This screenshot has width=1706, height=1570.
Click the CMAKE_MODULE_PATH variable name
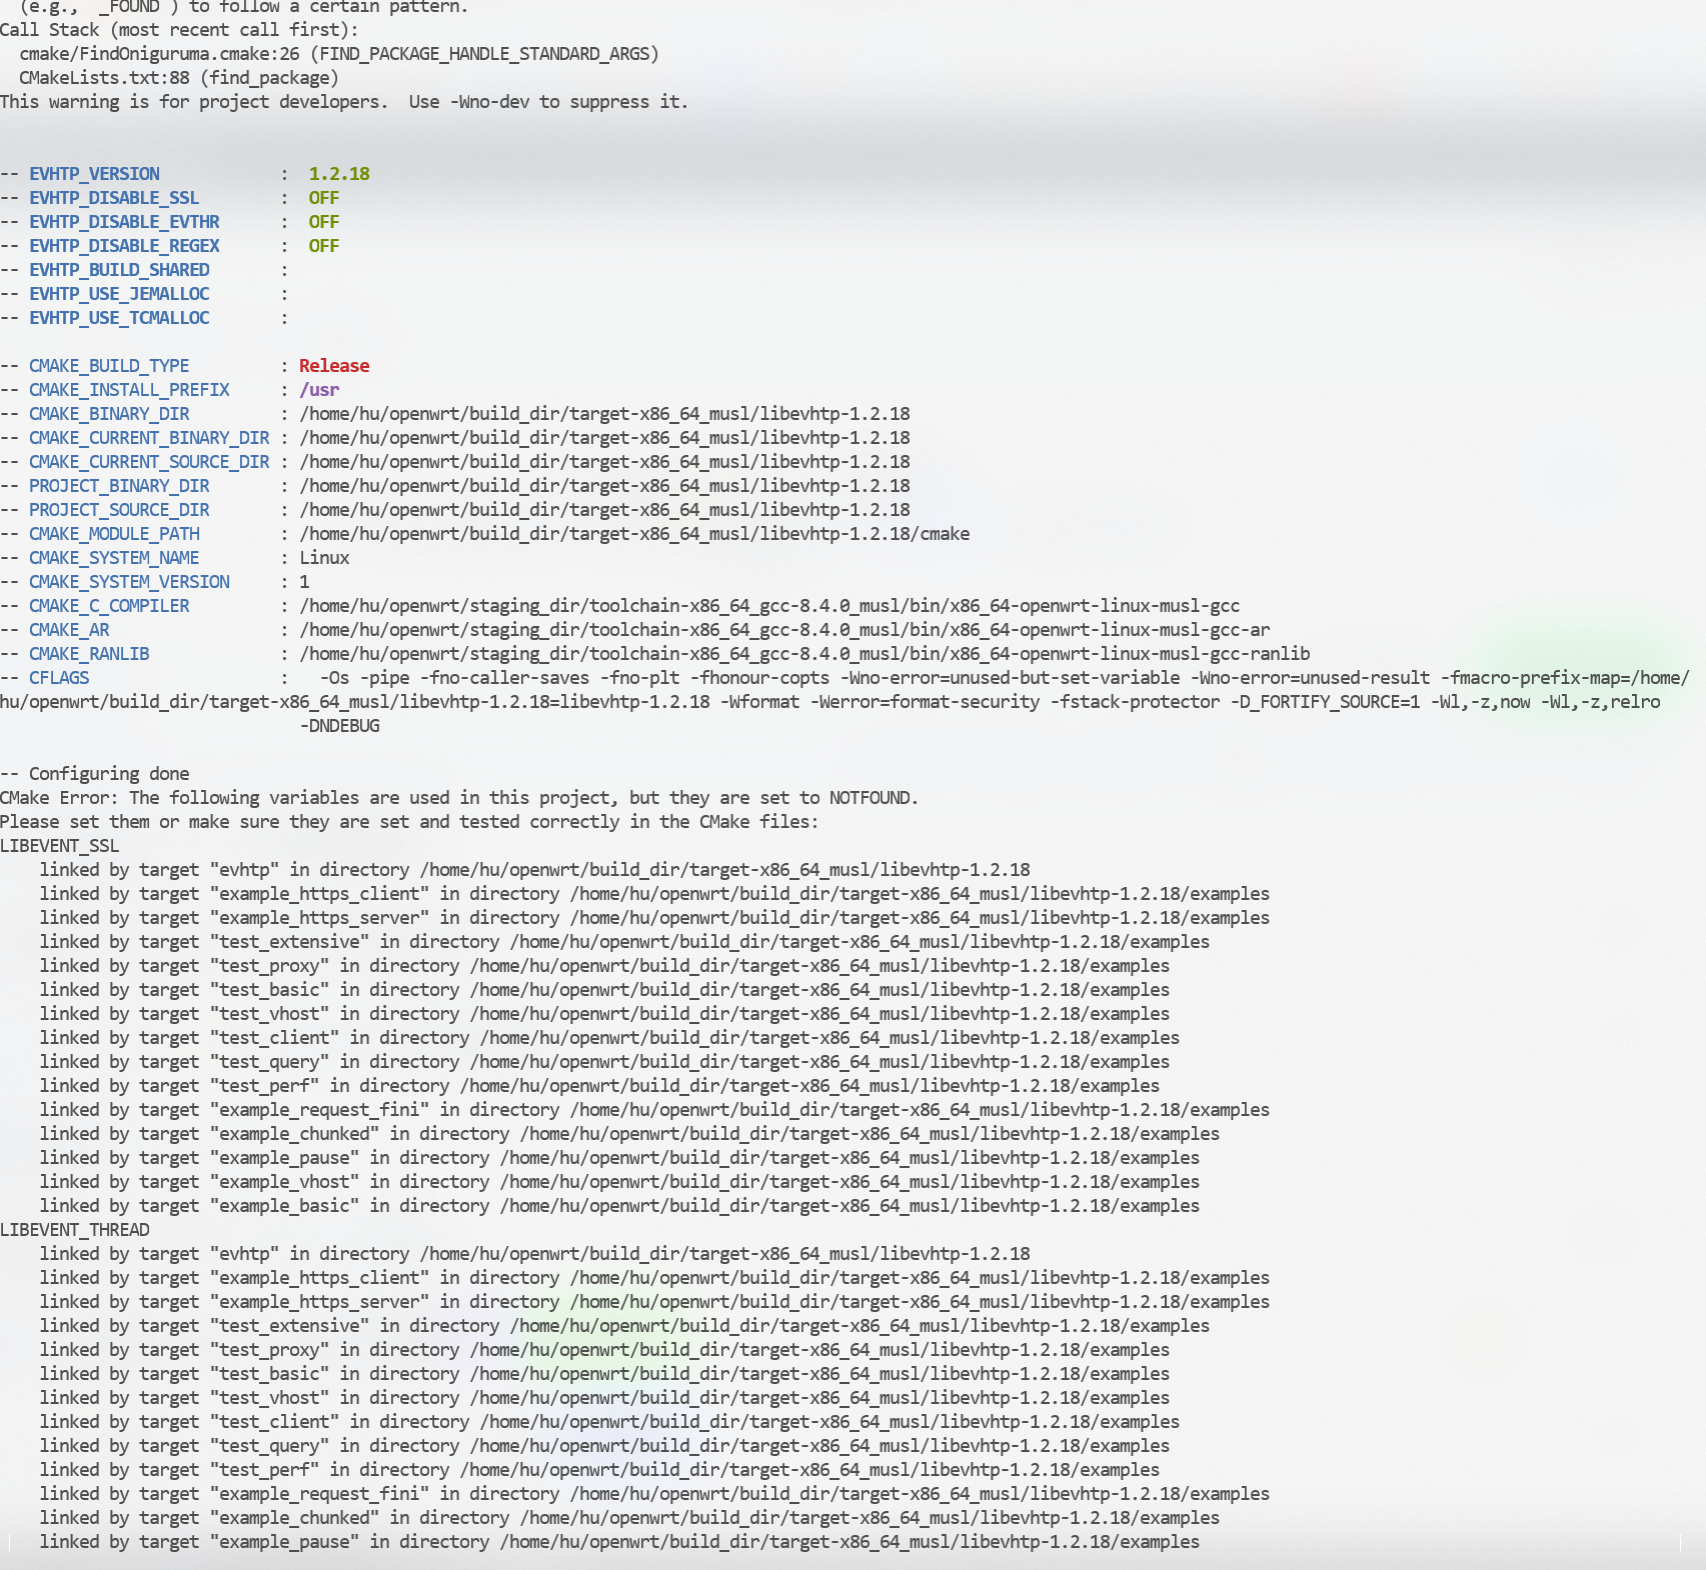tap(114, 534)
